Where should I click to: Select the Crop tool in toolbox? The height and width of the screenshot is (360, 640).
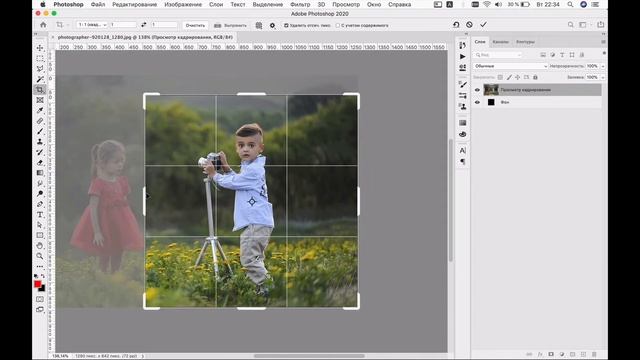coord(40,89)
